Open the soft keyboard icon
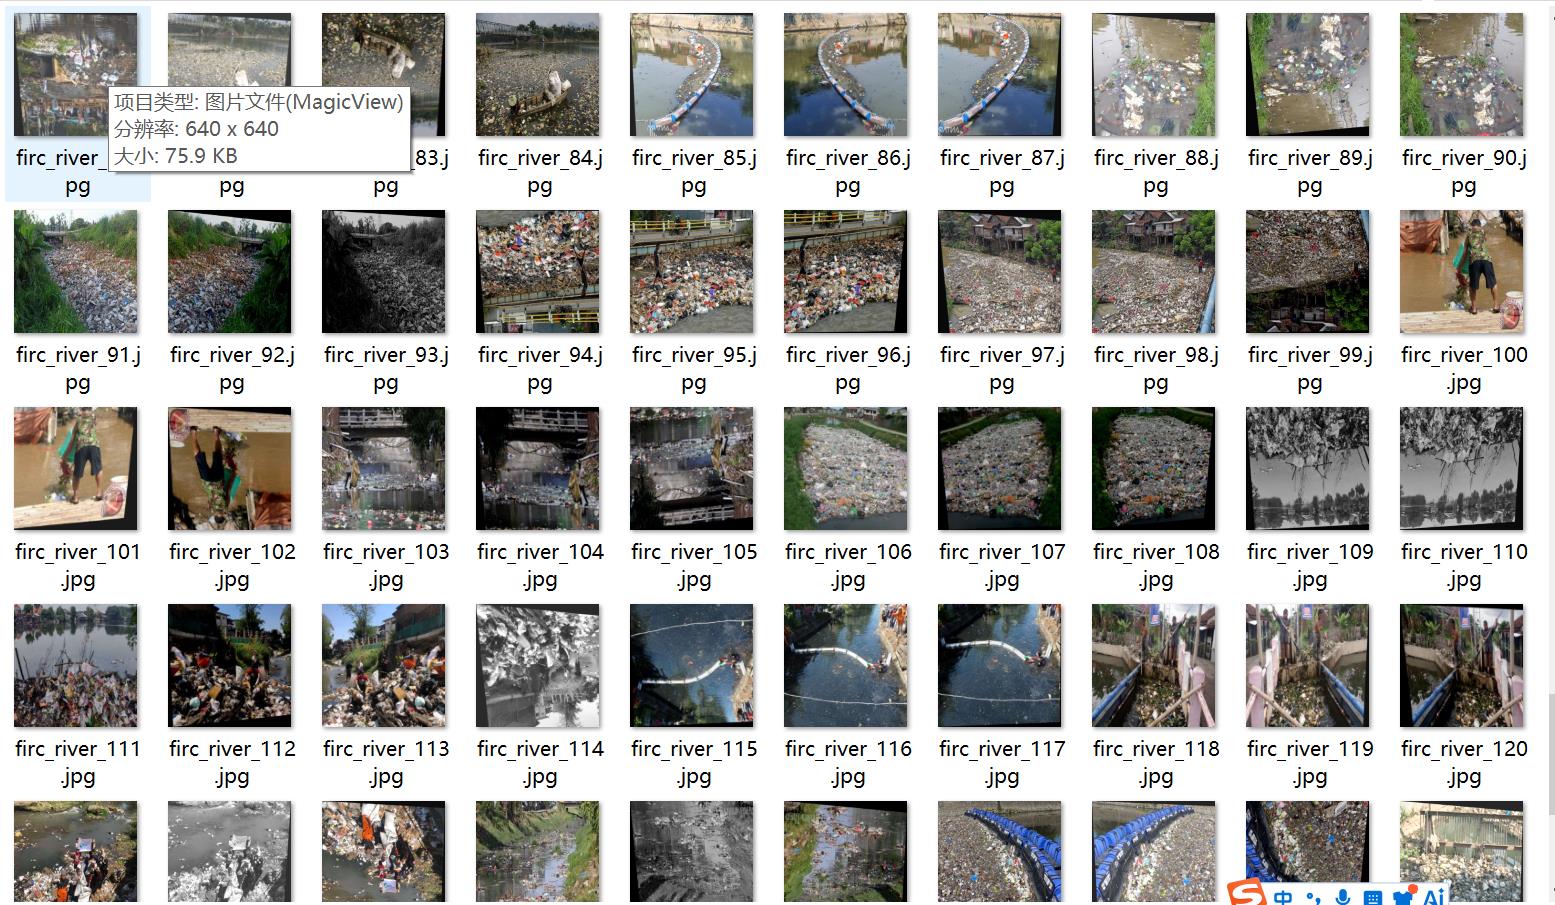 pyautogui.click(x=1373, y=898)
